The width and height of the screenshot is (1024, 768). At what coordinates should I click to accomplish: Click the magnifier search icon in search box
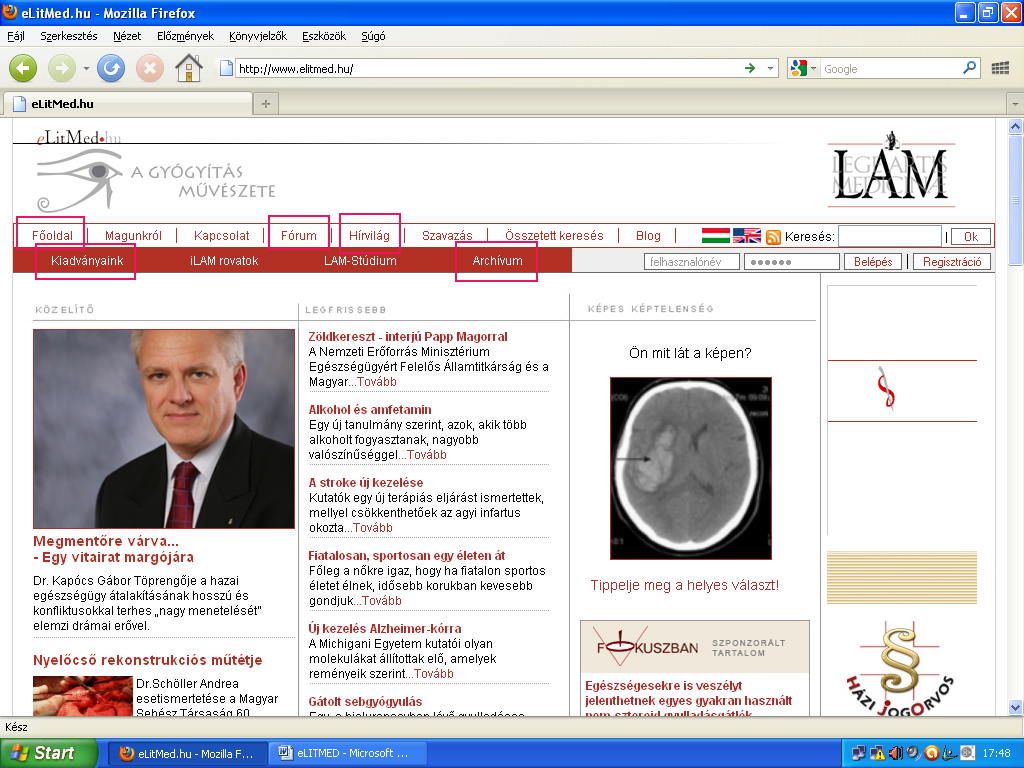tap(970, 67)
